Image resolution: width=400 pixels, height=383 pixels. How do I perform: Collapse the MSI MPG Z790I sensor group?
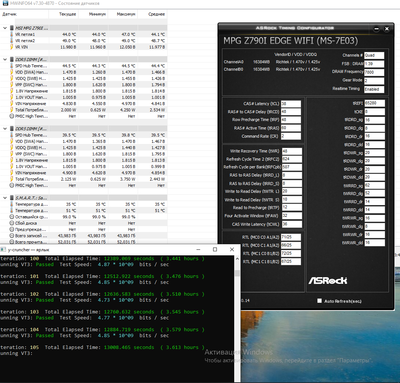(5, 28)
